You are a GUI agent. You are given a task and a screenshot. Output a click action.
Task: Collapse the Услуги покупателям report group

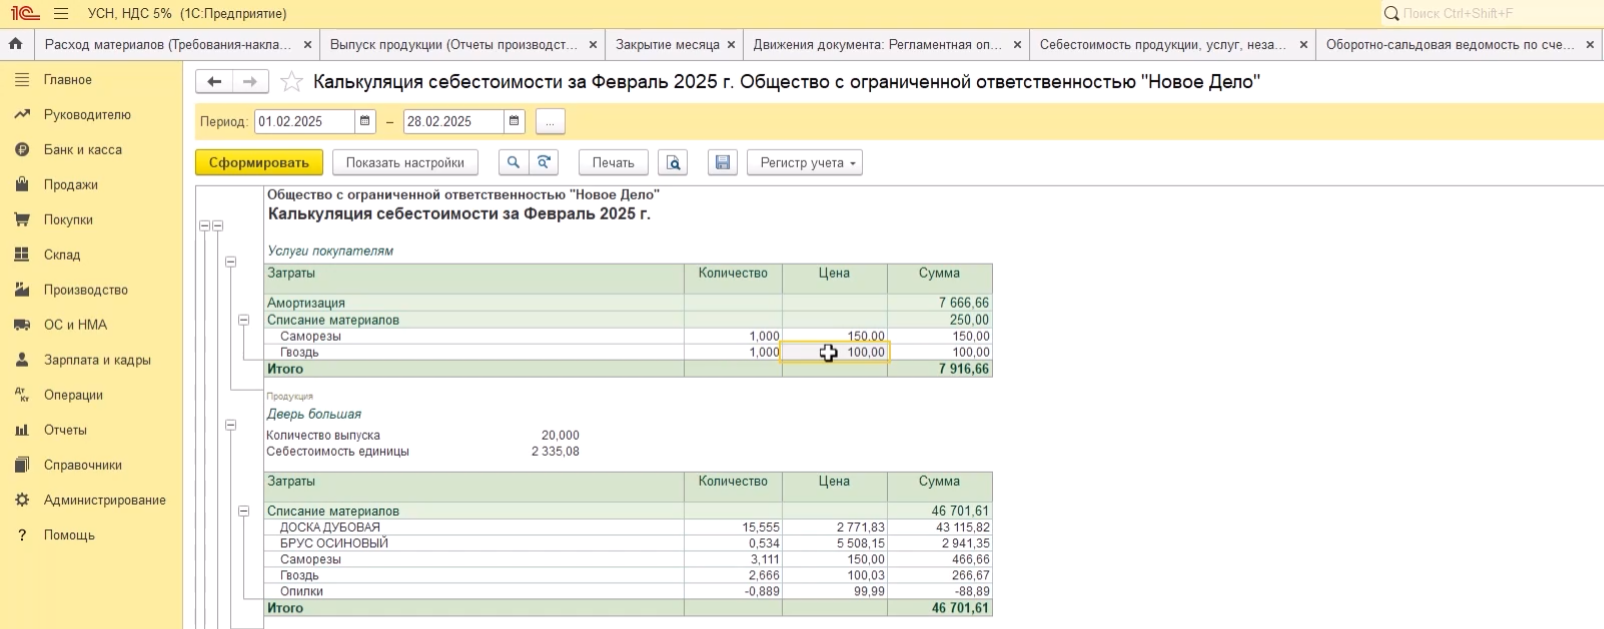tap(231, 262)
